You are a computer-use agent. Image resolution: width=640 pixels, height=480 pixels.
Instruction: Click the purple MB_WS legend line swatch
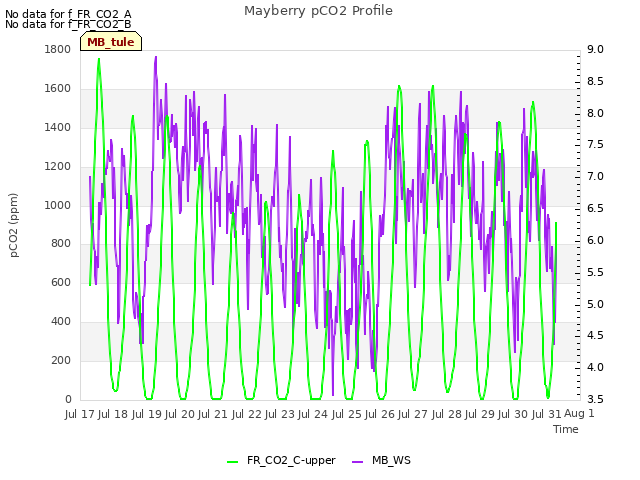[357, 461]
